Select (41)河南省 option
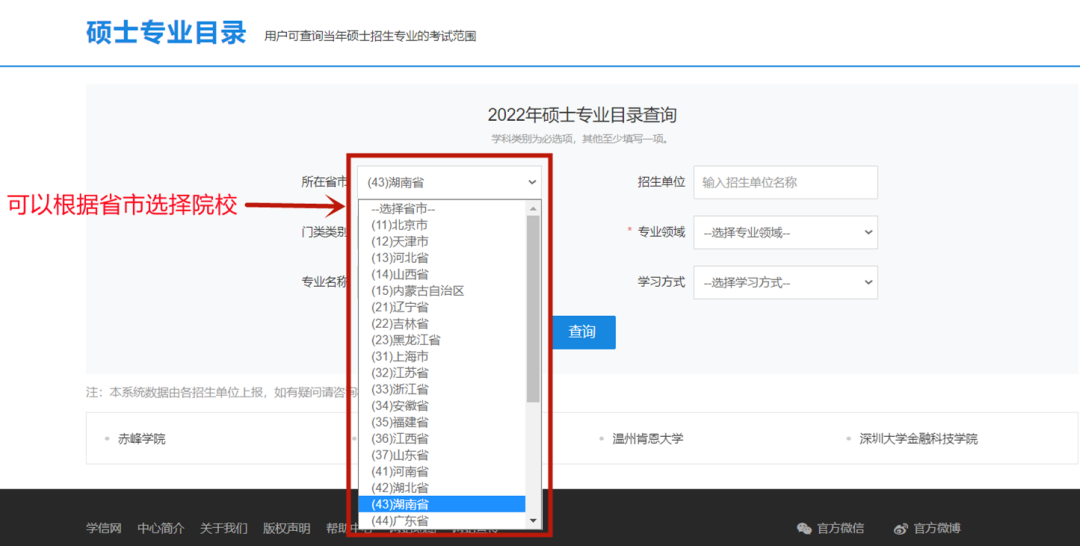 click(442, 472)
